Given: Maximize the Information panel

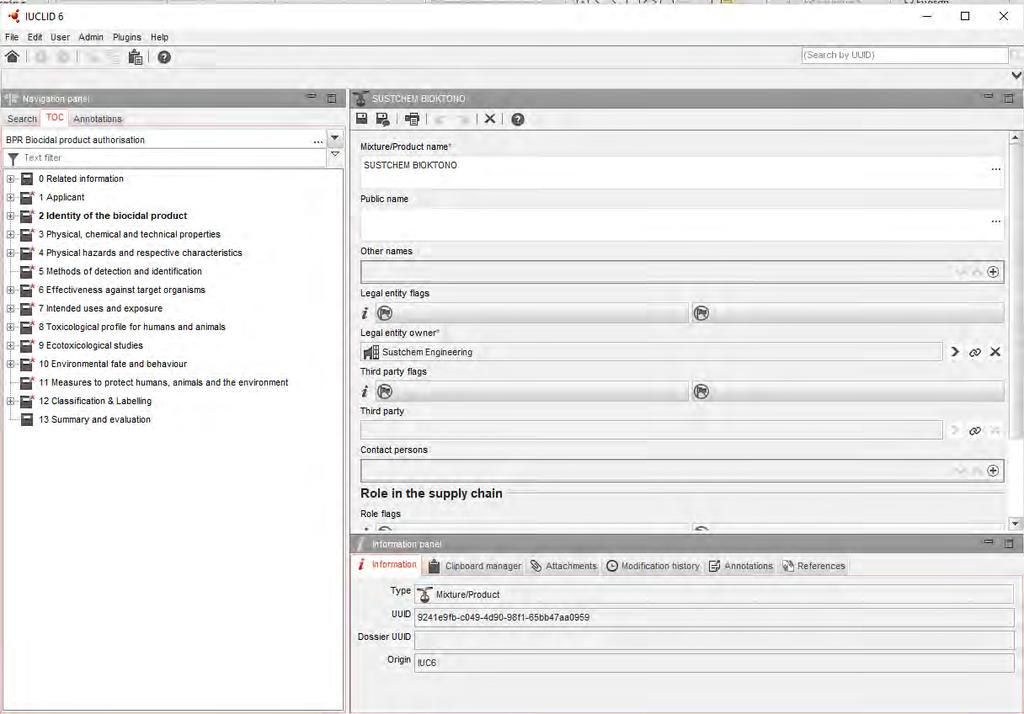Looking at the screenshot, I should 1009,543.
